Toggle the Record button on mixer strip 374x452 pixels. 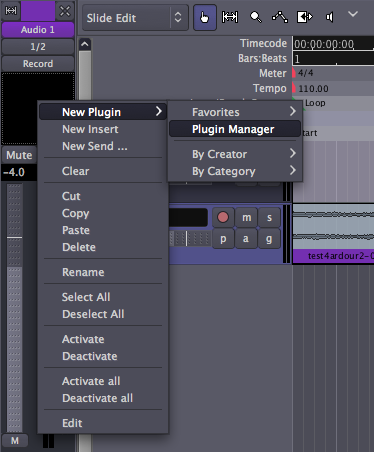(38, 64)
